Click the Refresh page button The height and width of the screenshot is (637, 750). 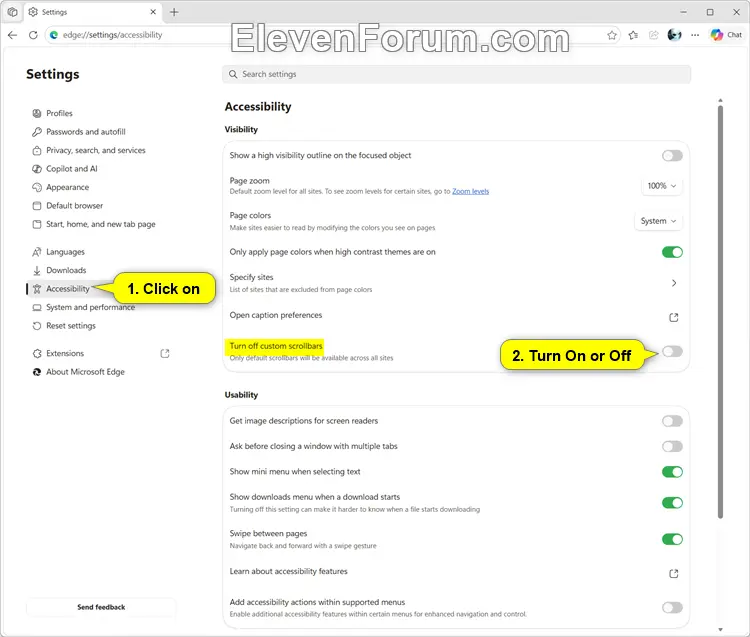click(x=33, y=35)
